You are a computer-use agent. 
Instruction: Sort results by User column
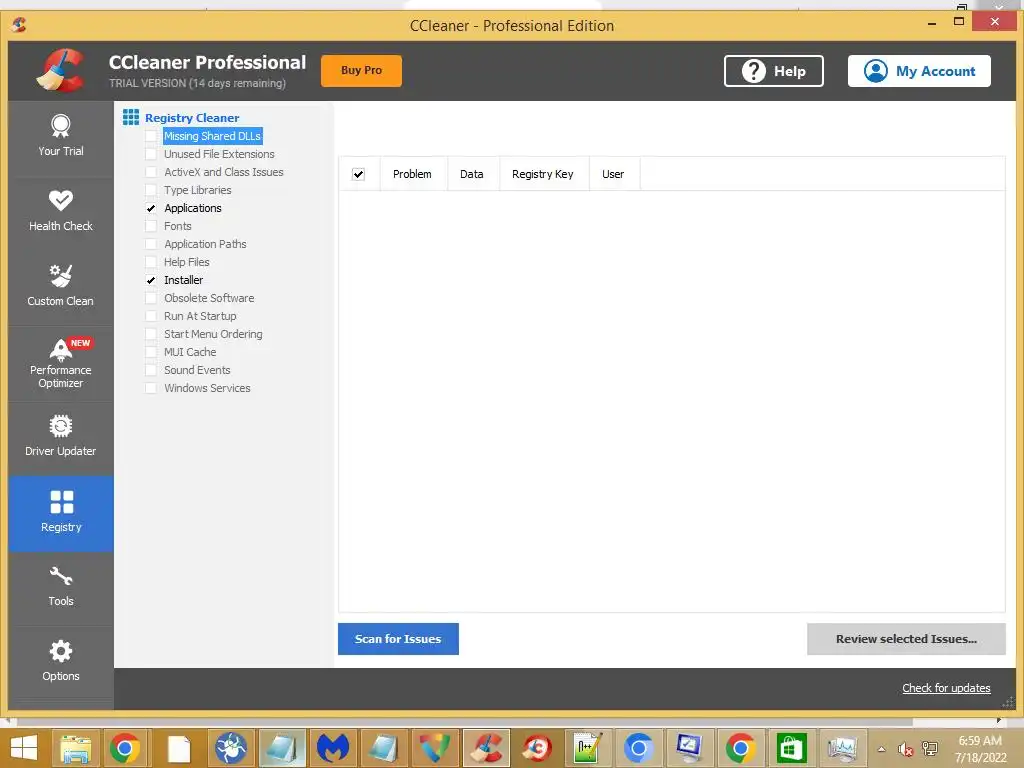(614, 174)
